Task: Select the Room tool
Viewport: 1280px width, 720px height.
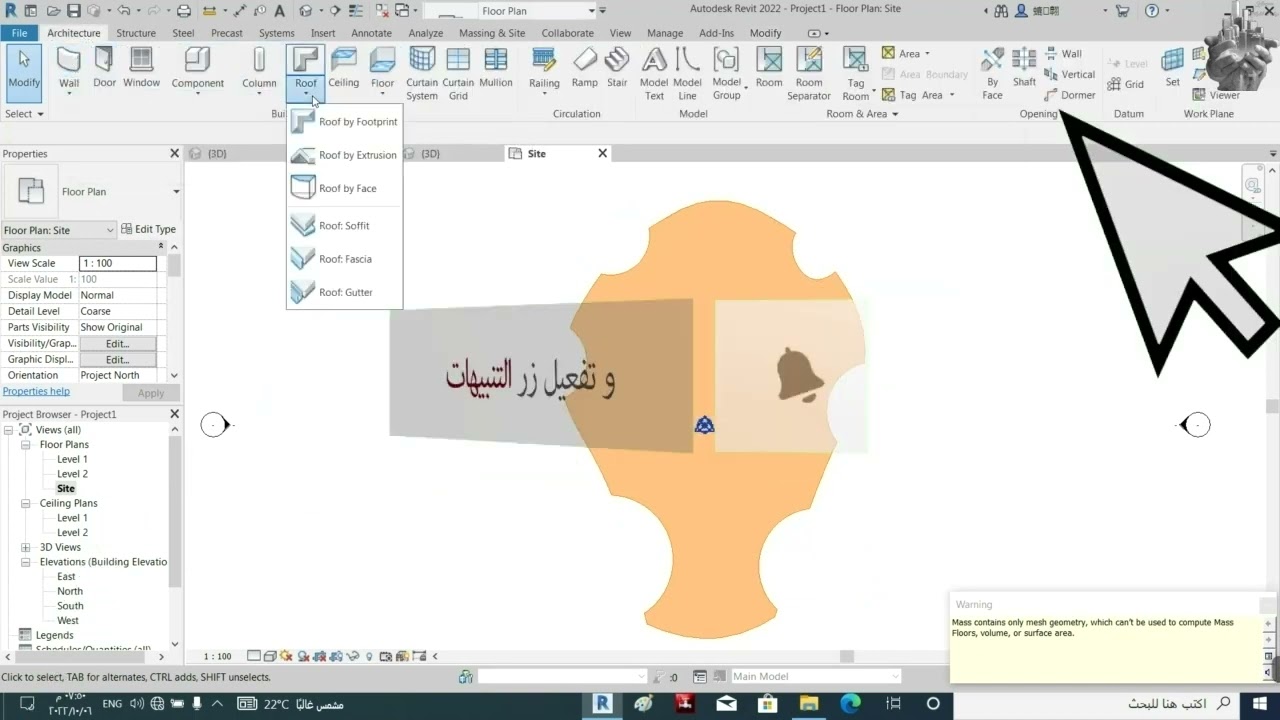Action: coord(769,67)
